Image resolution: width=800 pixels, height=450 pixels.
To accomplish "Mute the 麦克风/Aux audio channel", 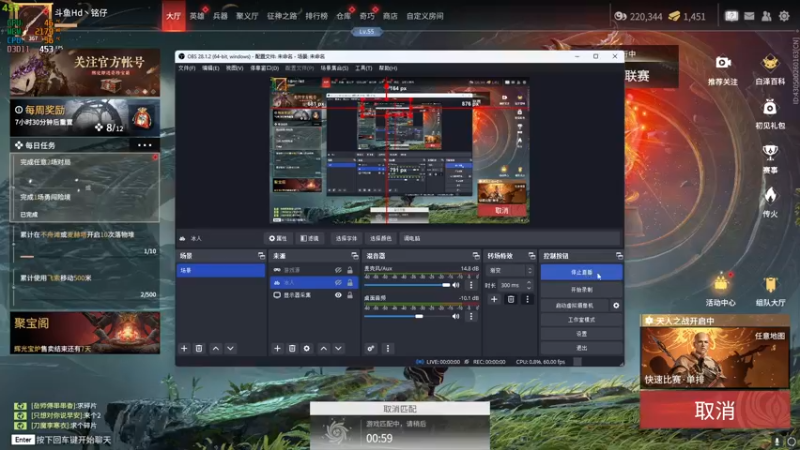I will pyautogui.click(x=456, y=285).
